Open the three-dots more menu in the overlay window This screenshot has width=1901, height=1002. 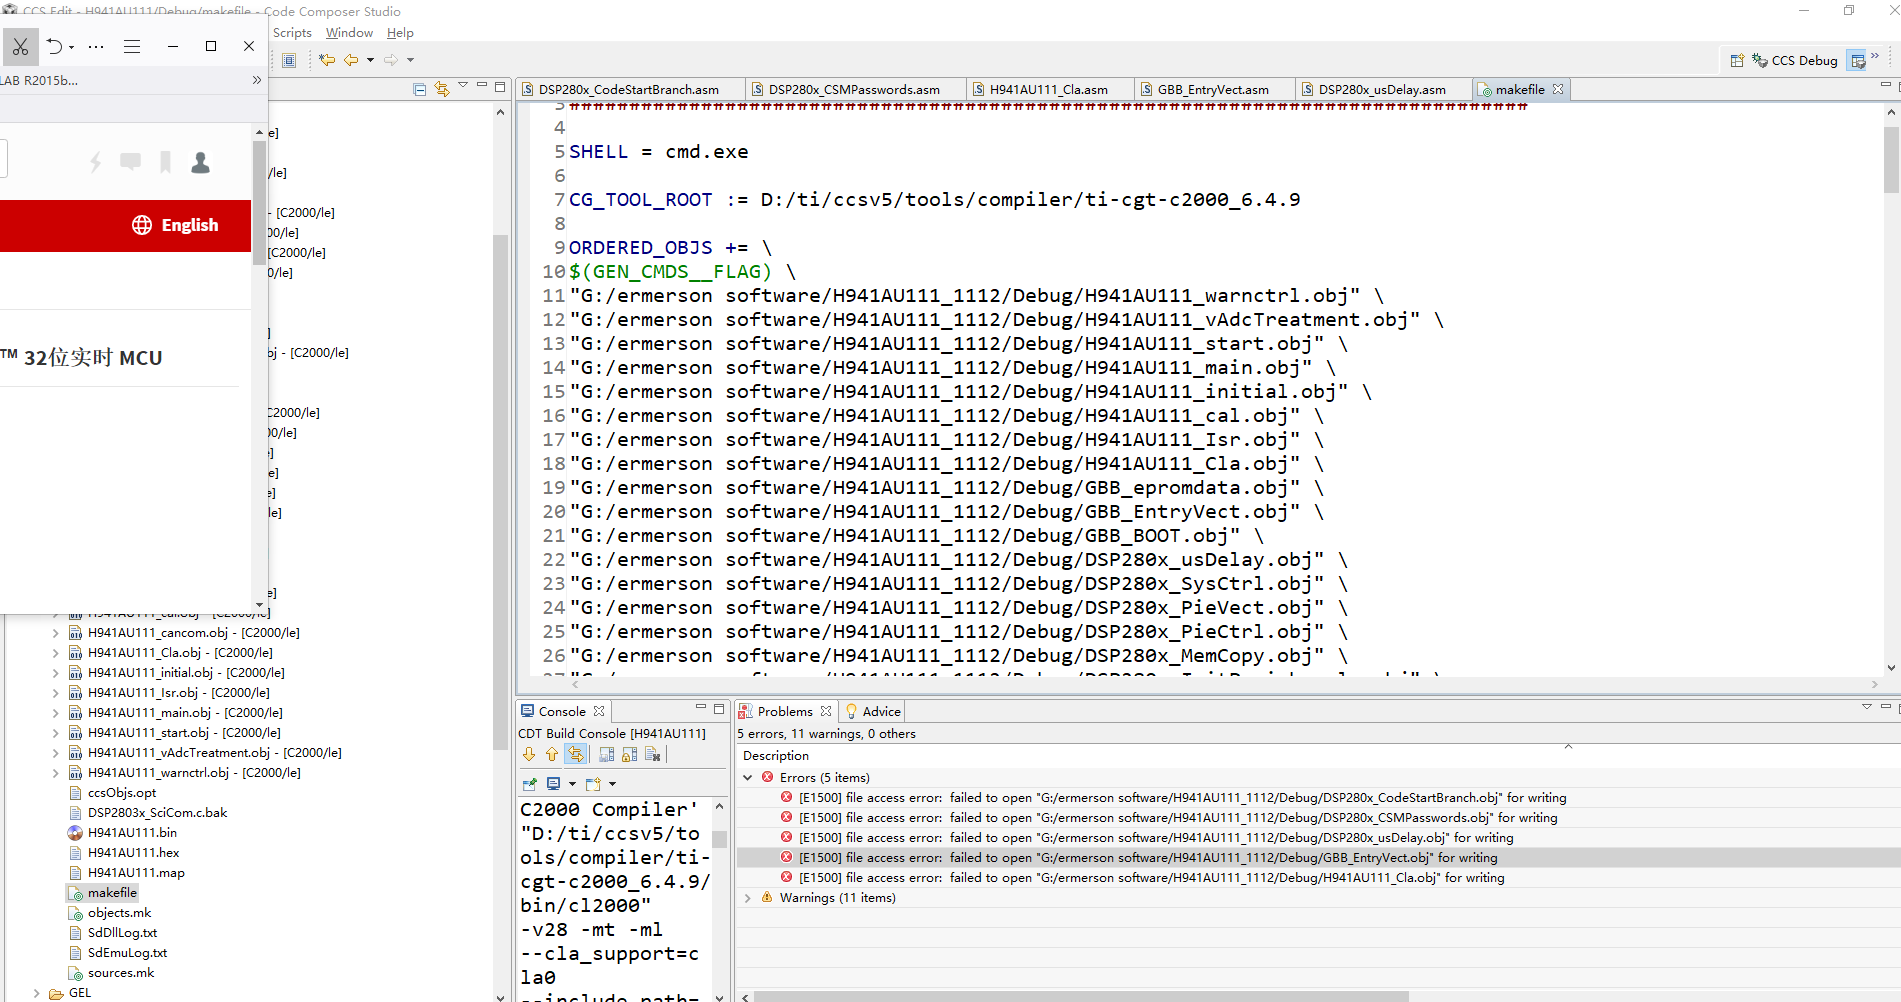point(96,47)
